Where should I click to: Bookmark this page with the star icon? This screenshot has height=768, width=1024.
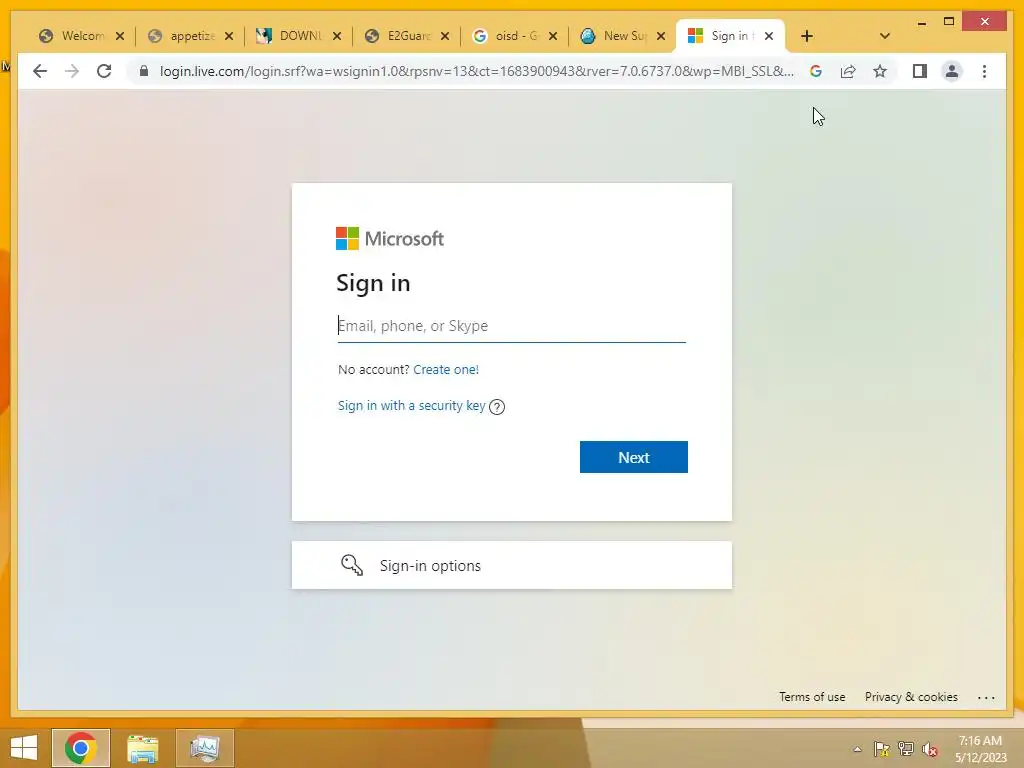(880, 71)
